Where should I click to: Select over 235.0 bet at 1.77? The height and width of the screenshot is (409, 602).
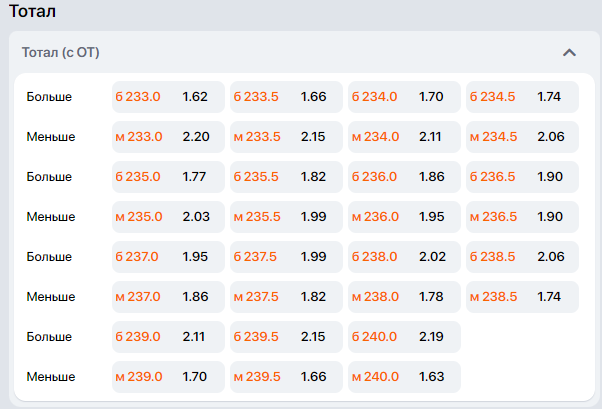(168, 177)
